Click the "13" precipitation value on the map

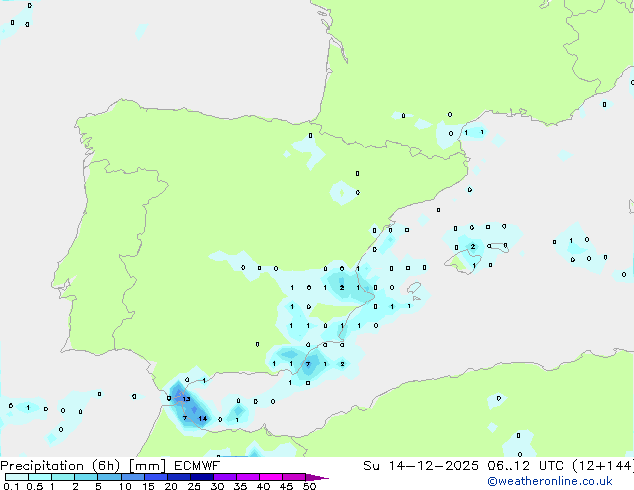[x=186, y=399]
